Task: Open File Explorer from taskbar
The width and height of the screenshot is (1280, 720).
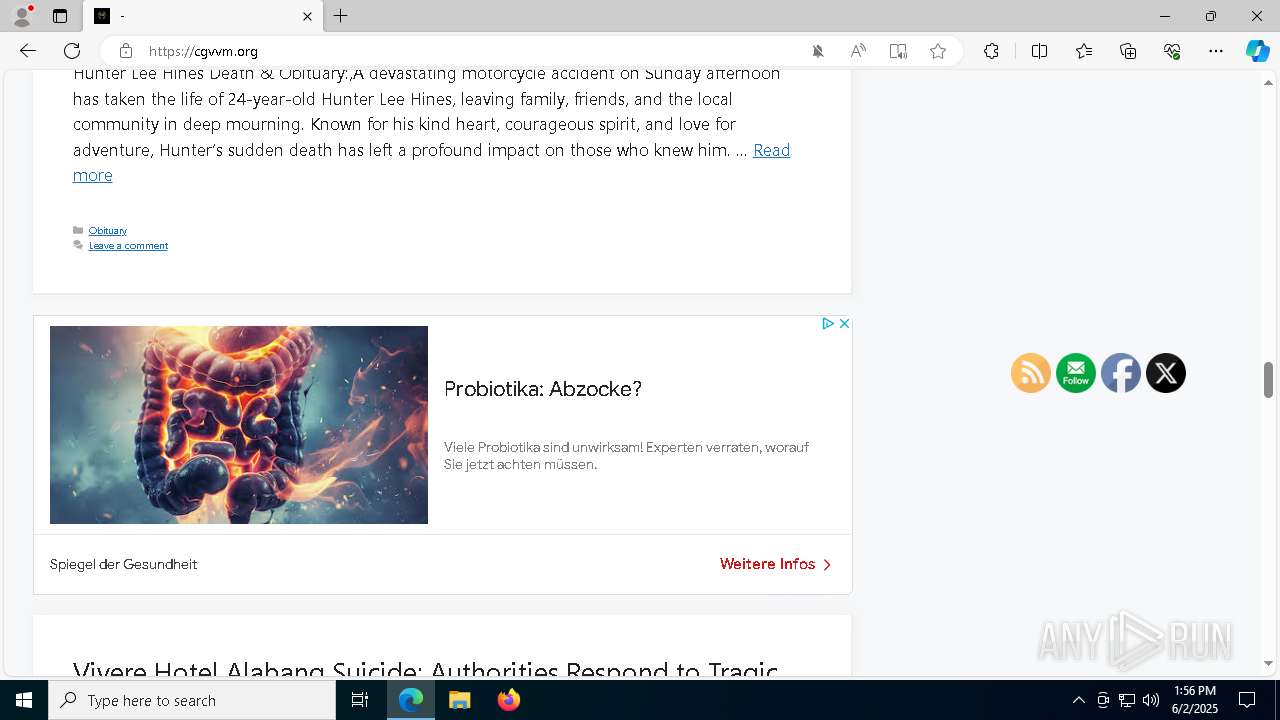Action: [460, 700]
